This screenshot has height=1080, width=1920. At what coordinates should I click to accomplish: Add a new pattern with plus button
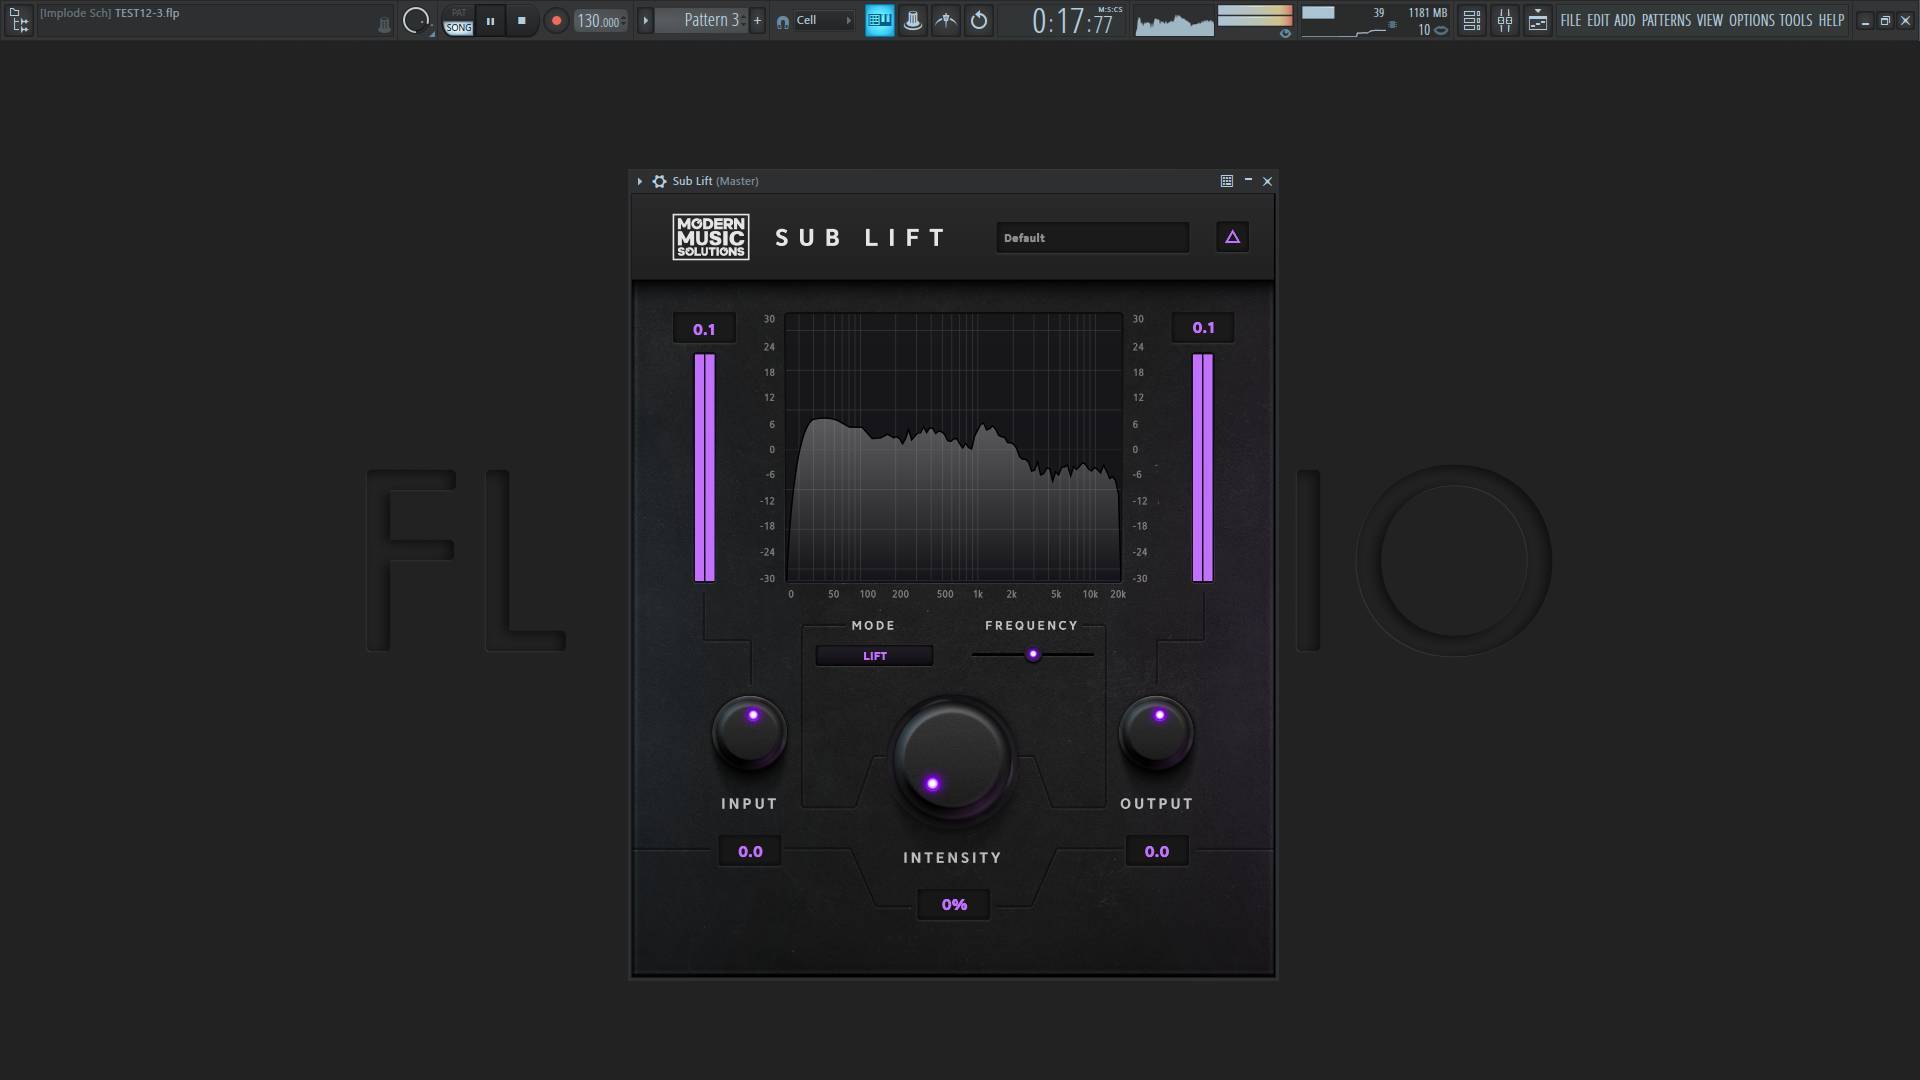757,20
